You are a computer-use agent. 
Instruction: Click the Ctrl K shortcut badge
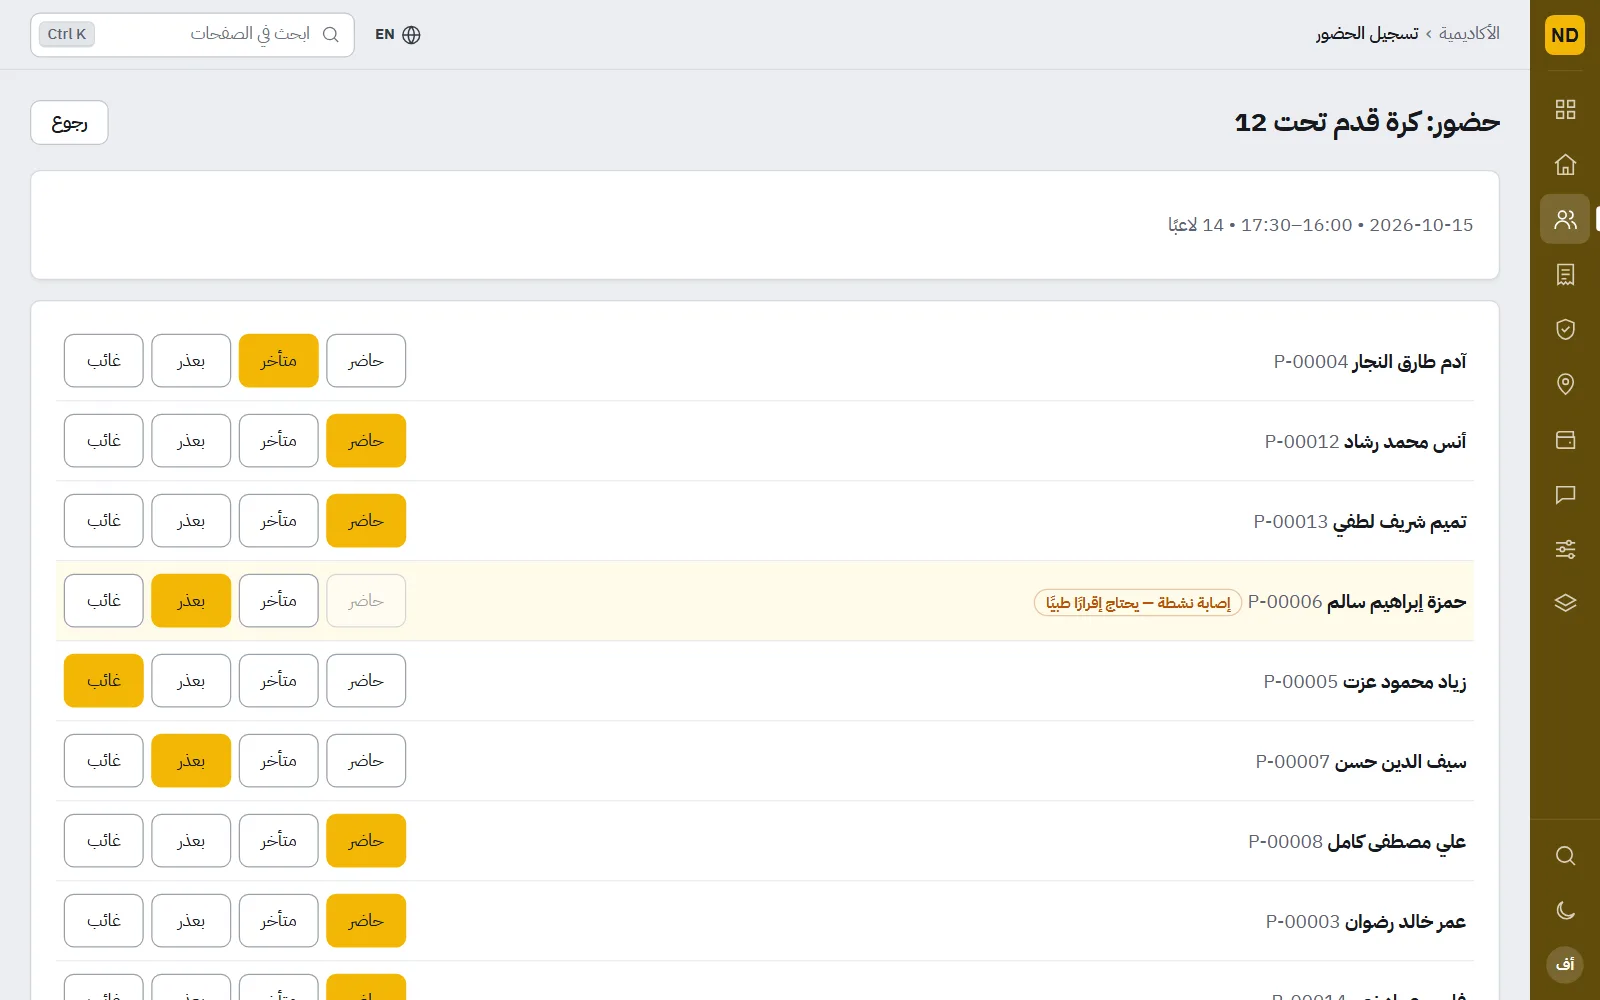coord(67,34)
